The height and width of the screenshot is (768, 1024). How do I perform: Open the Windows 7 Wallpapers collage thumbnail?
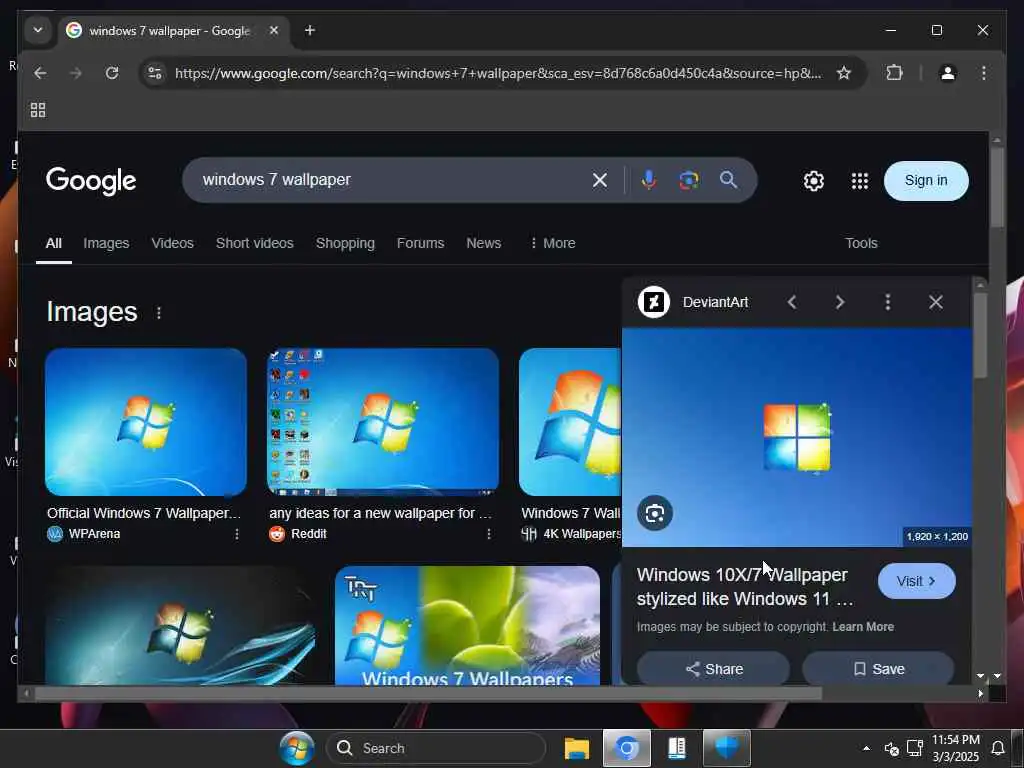pos(467,625)
